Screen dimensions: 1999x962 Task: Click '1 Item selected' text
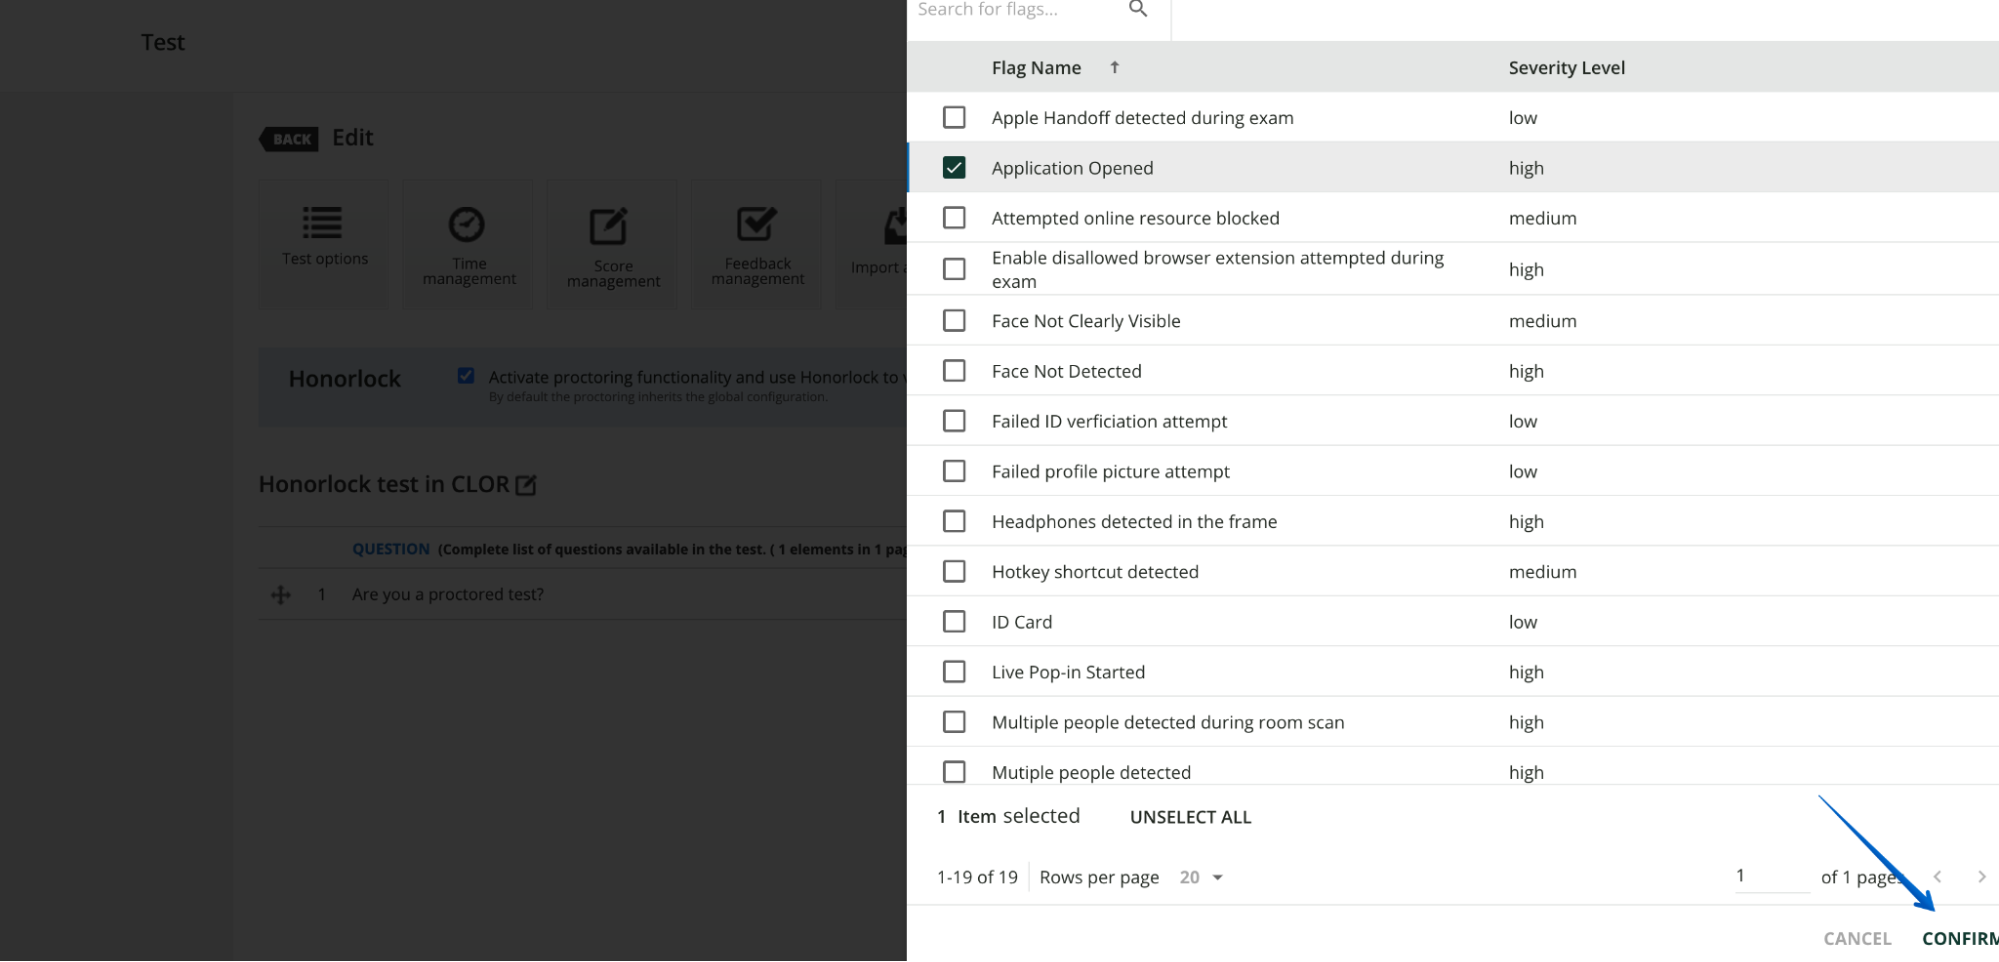(x=1008, y=816)
